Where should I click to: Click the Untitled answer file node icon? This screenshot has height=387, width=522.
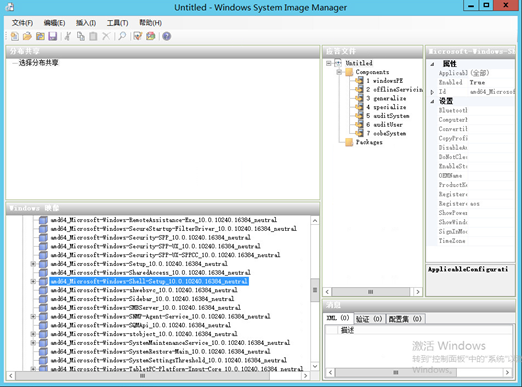coord(338,63)
